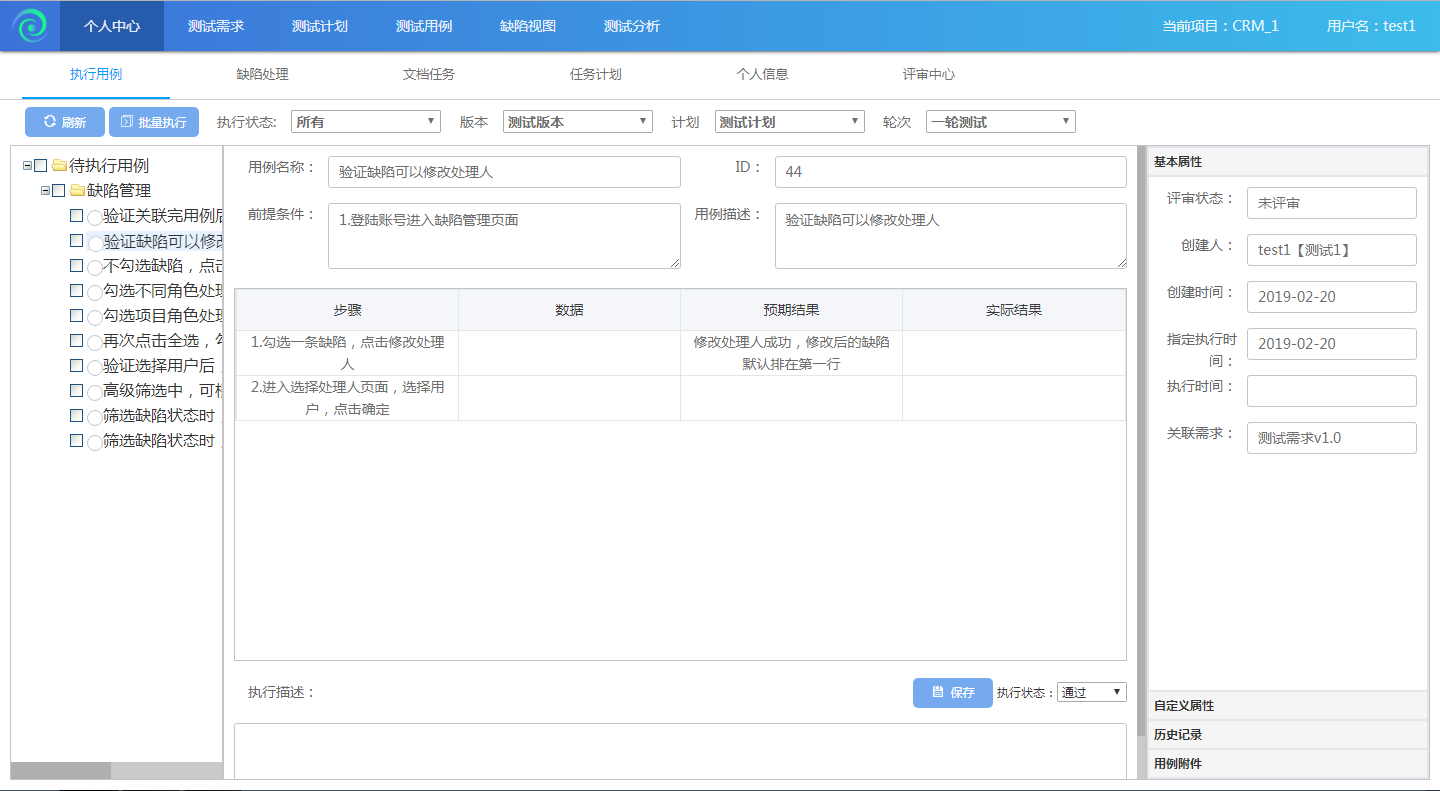Click the 保存 save button
Viewport: 1440px width, 791px height.
click(952, 692)
